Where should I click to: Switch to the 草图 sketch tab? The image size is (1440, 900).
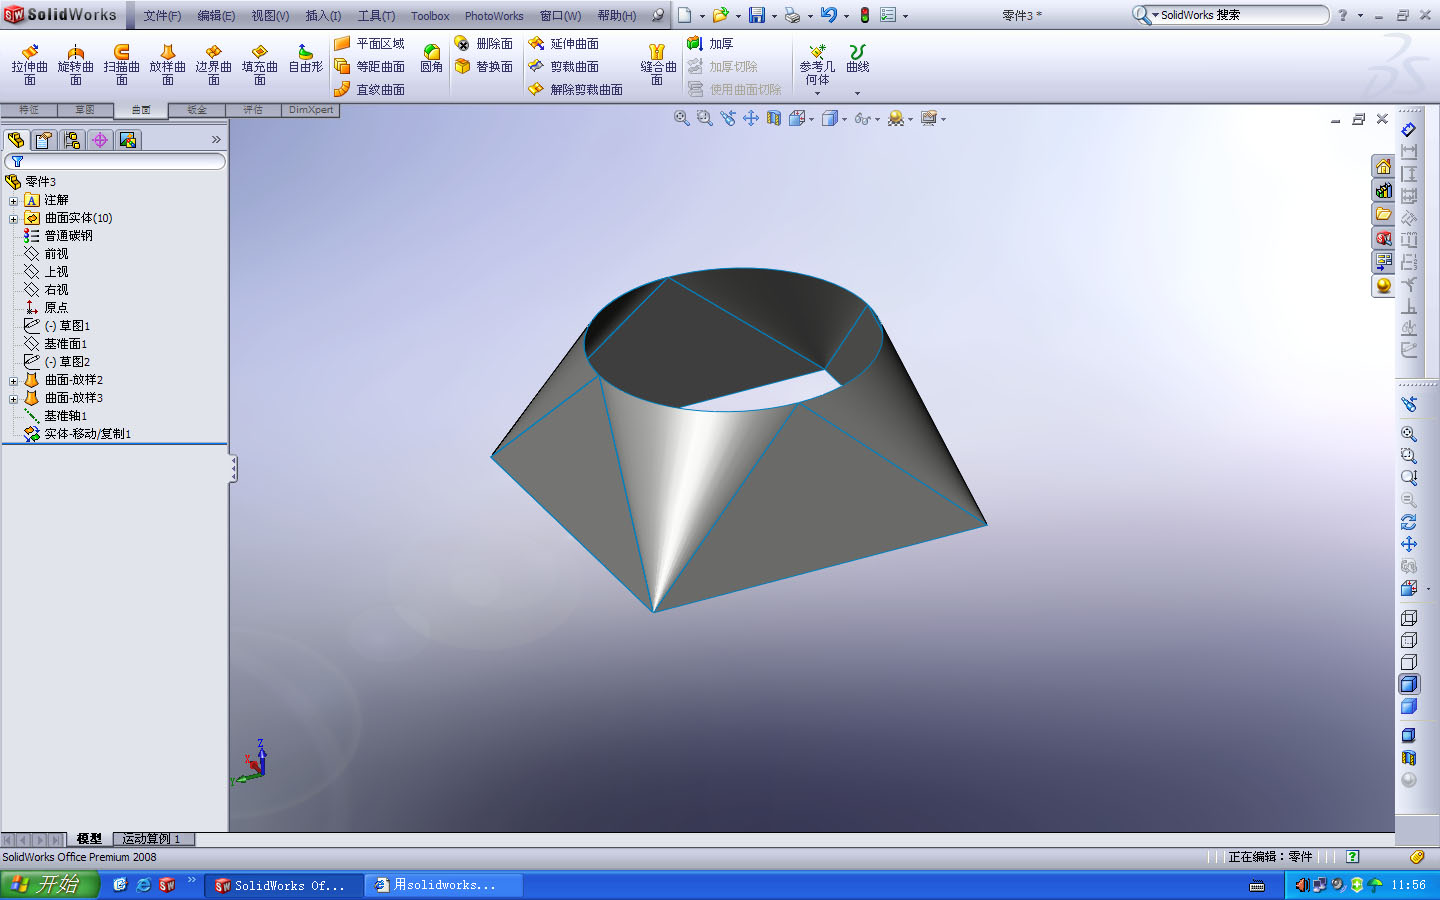pyautogui.click(x=84, y=110)
